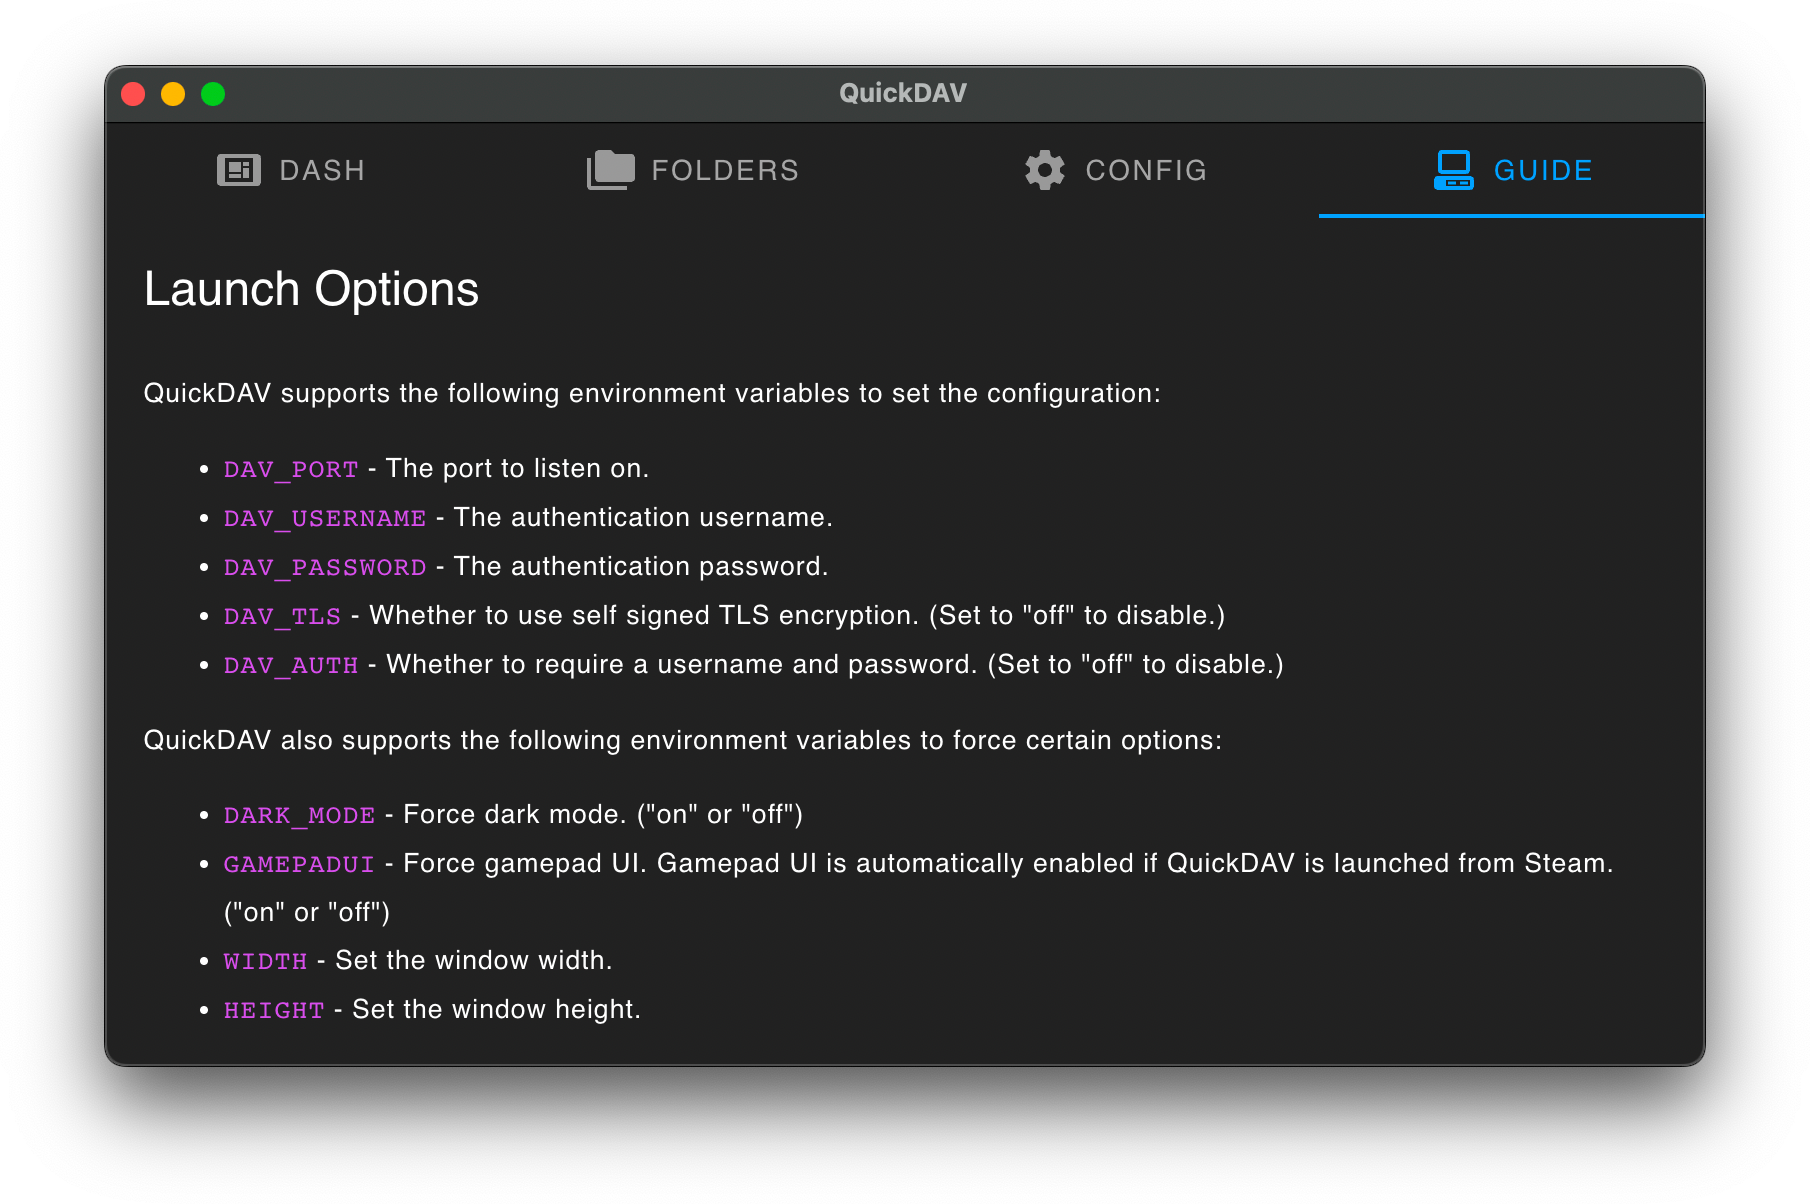Click the GAMEPADUI variable name
This screenshot has height=1204, width=1810.
[x=299, y=864]
